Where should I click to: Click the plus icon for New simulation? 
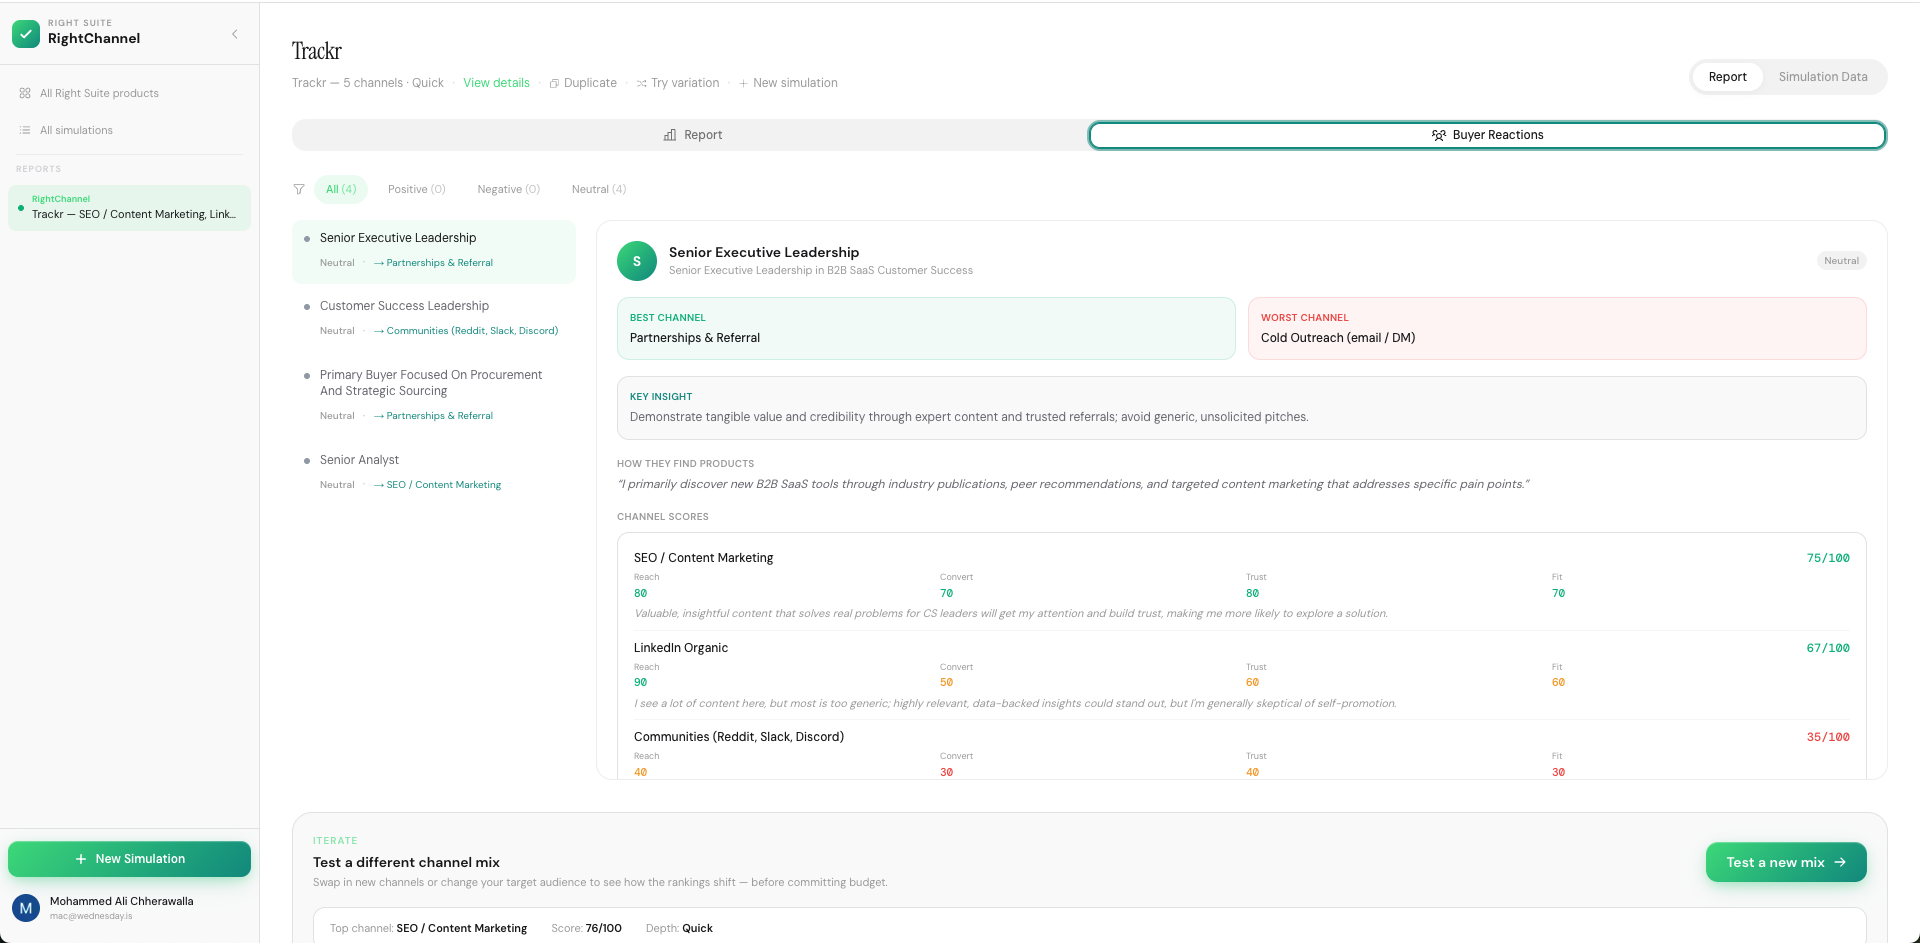pos(744,83)
